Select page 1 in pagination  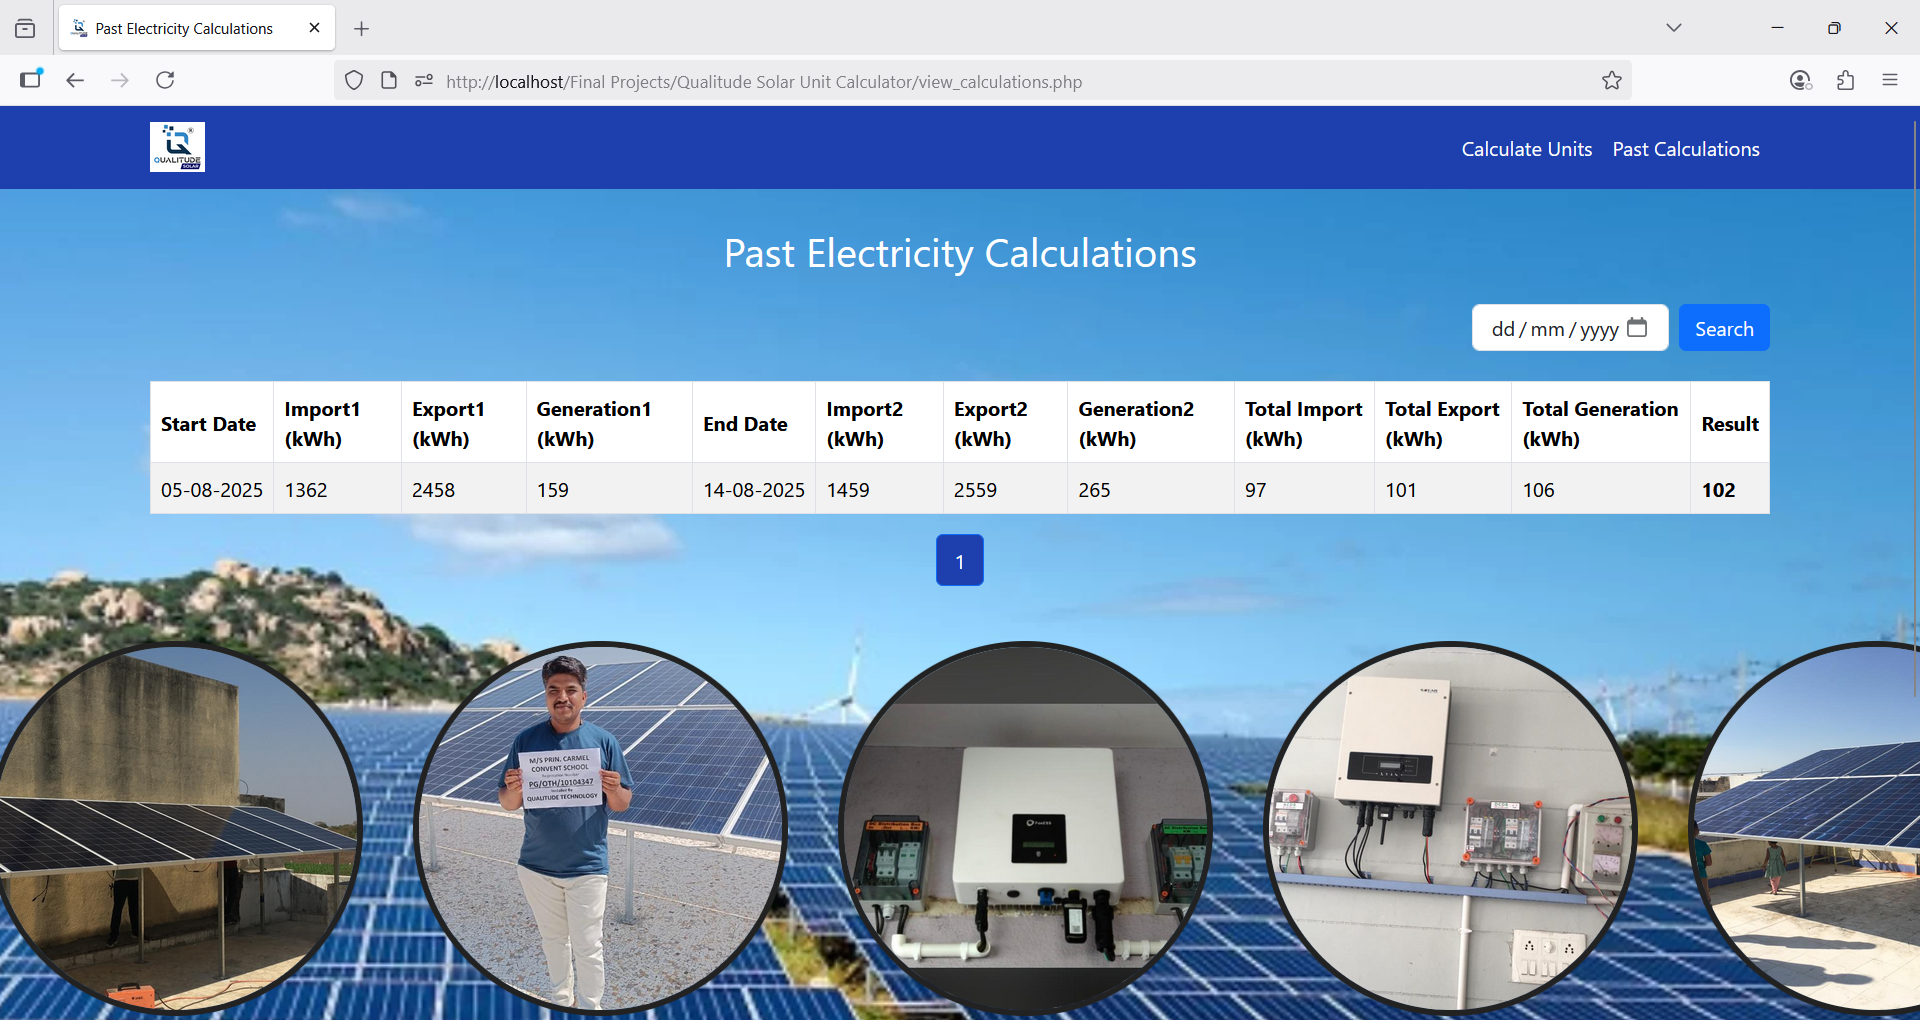tap(959, 560)
